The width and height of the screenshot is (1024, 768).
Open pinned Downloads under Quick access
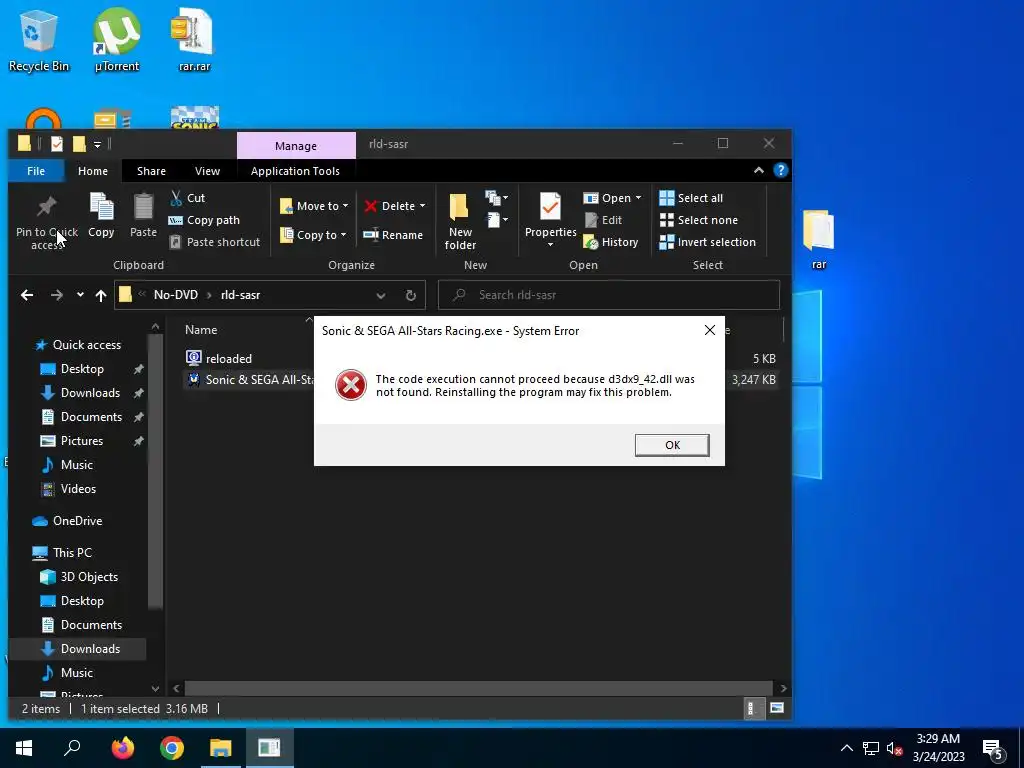[x=90, y=393]
